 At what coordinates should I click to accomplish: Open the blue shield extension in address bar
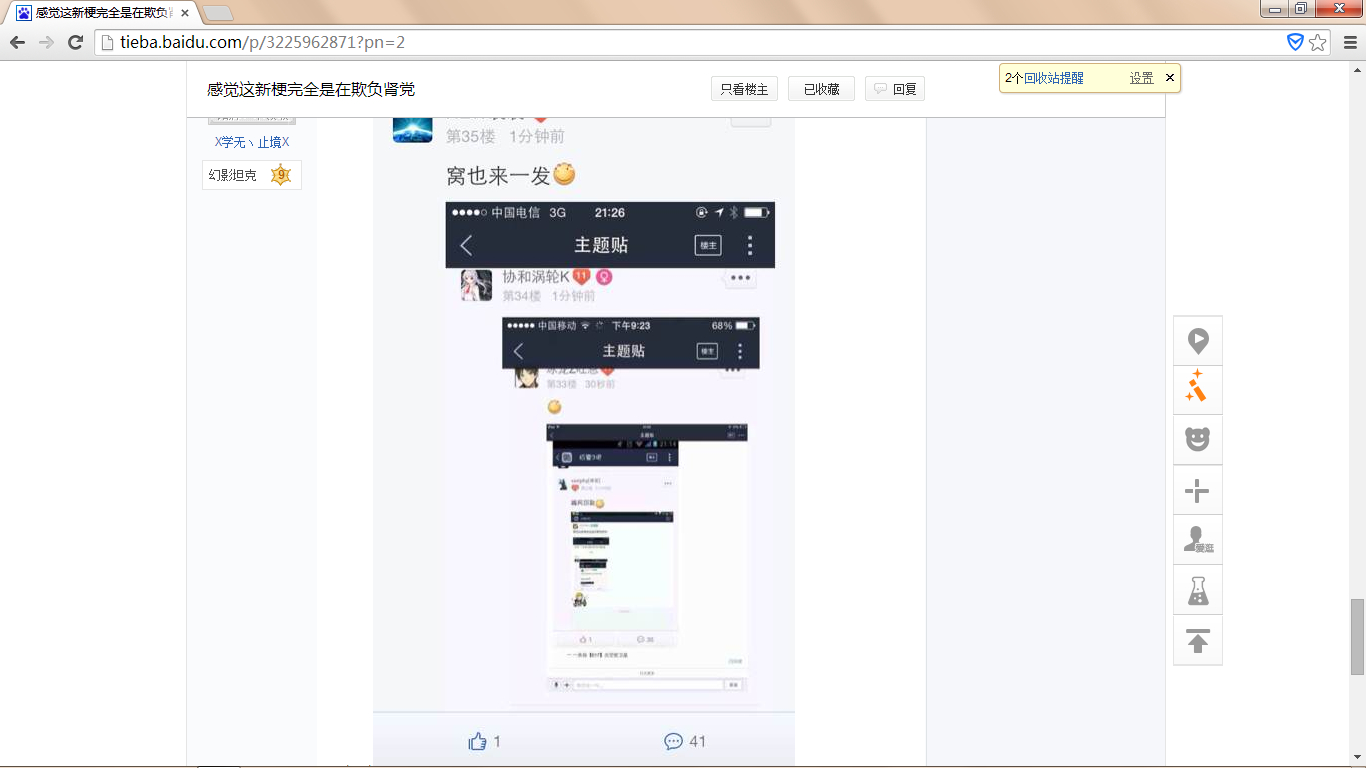click(1295, 42)
